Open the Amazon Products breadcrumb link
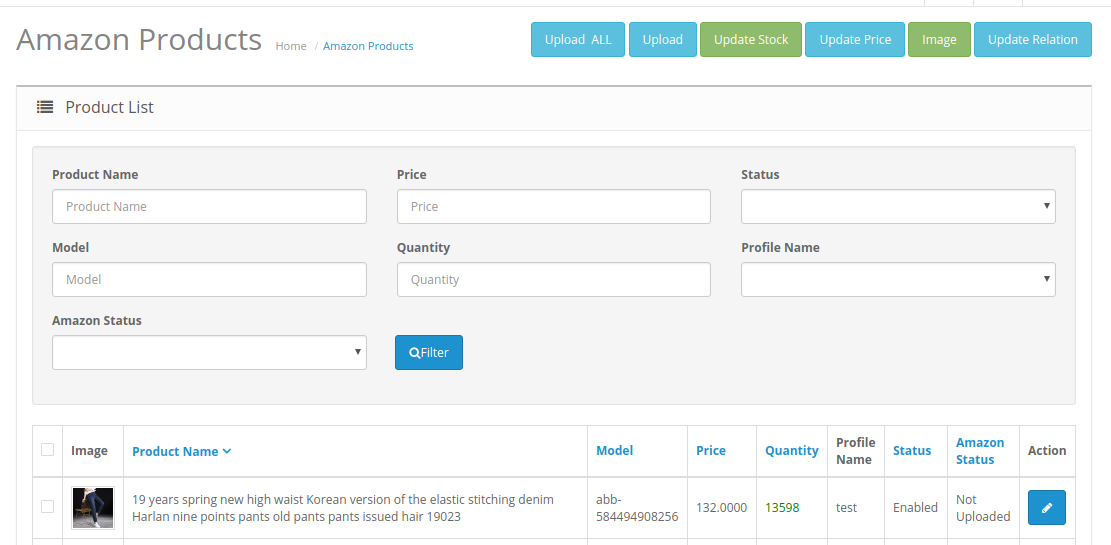This screenshot has height=545, width=1111. (368, 46)
